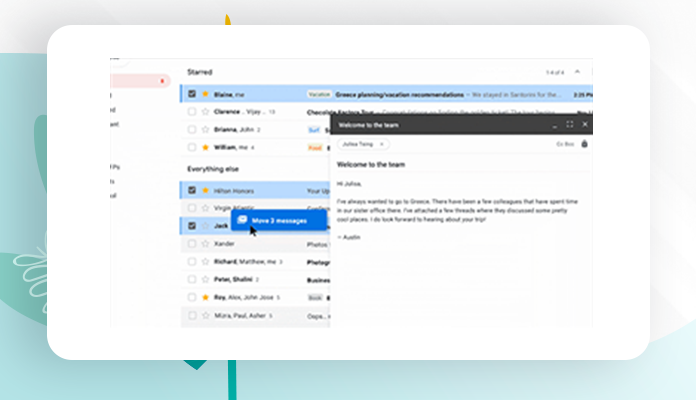Click the Food label on William email
Viewport: 696px width, 400px height.
(315, 147)
